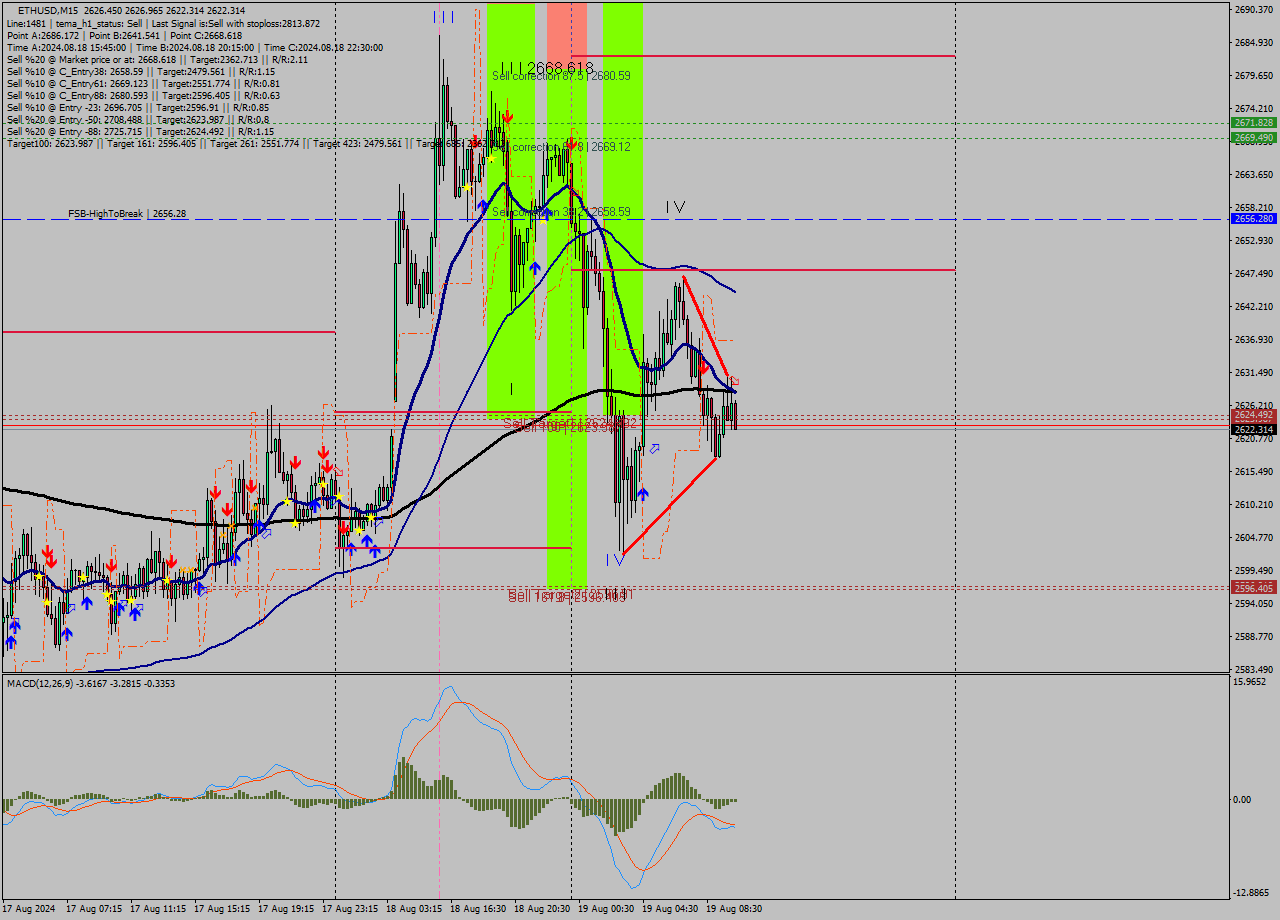The height and width of the screenshot is (920, 1280).
Task: Click the '17 Aug 07:15' time axis label
Action: coord(94,909)
